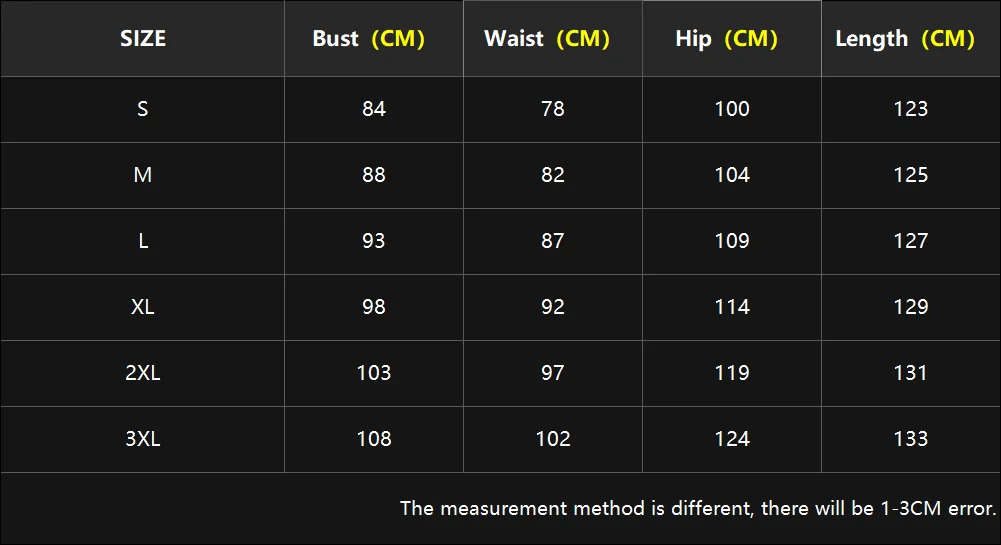Select bust value 84 for size S
Screen dimensions: 1001x545
374,109
